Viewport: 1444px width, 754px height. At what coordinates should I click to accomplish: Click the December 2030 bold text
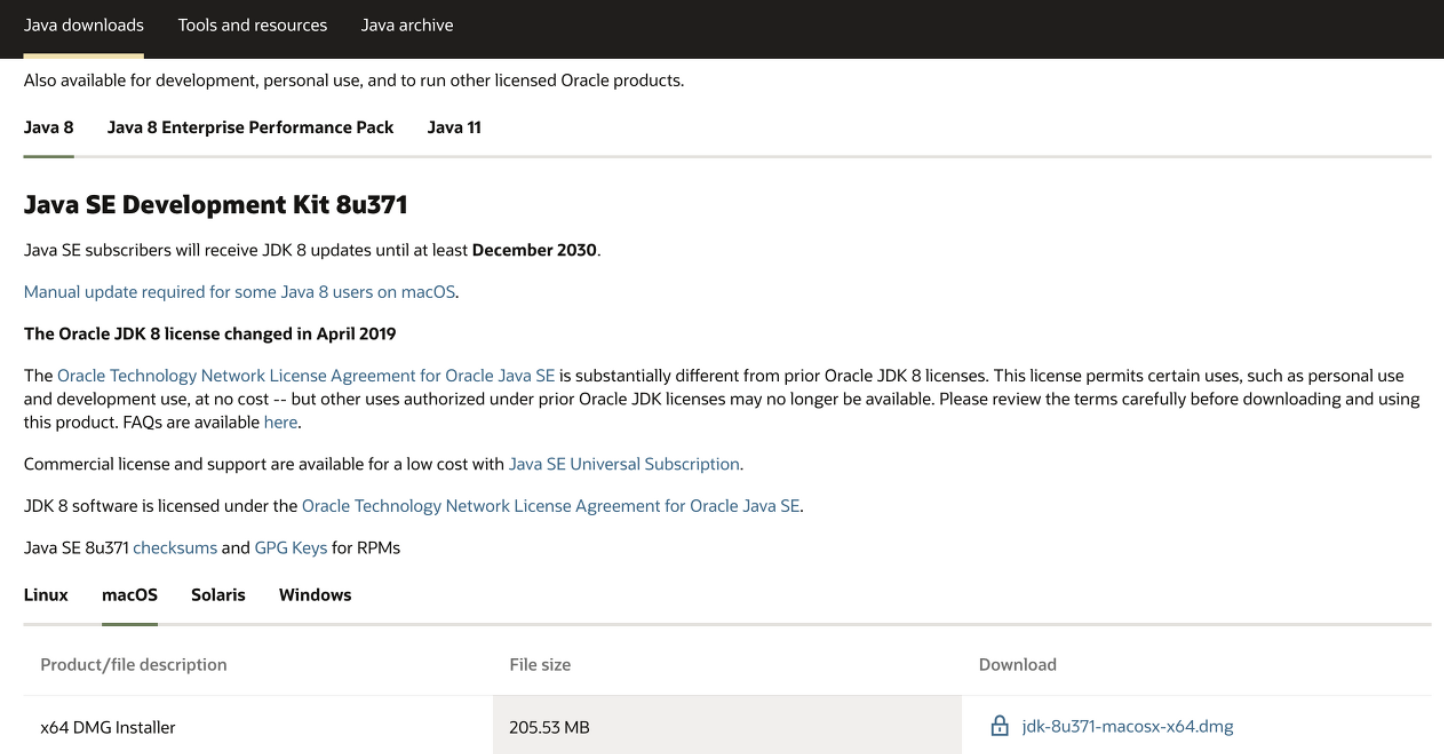tap(535, 250)
